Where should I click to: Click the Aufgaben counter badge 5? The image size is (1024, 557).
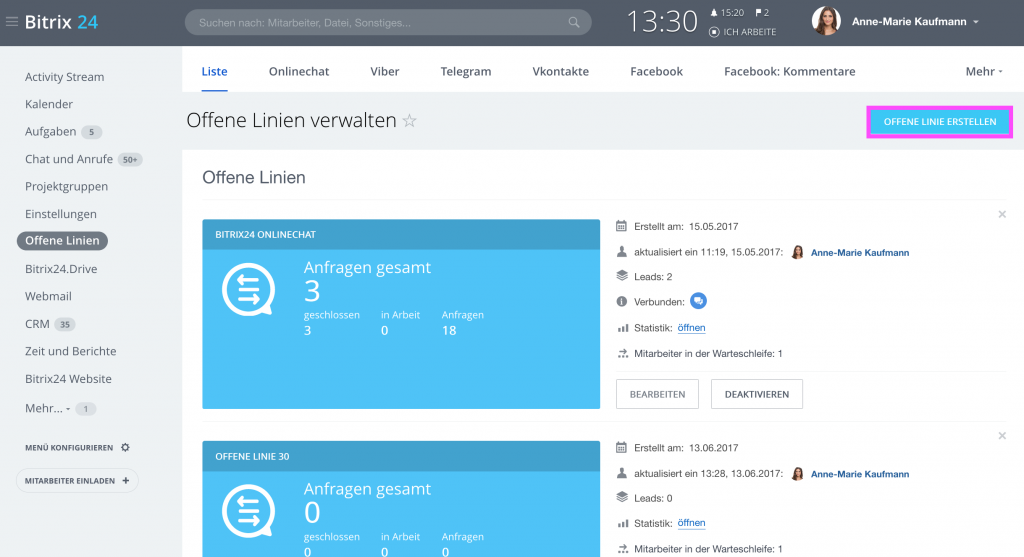[x=91, y=132]
